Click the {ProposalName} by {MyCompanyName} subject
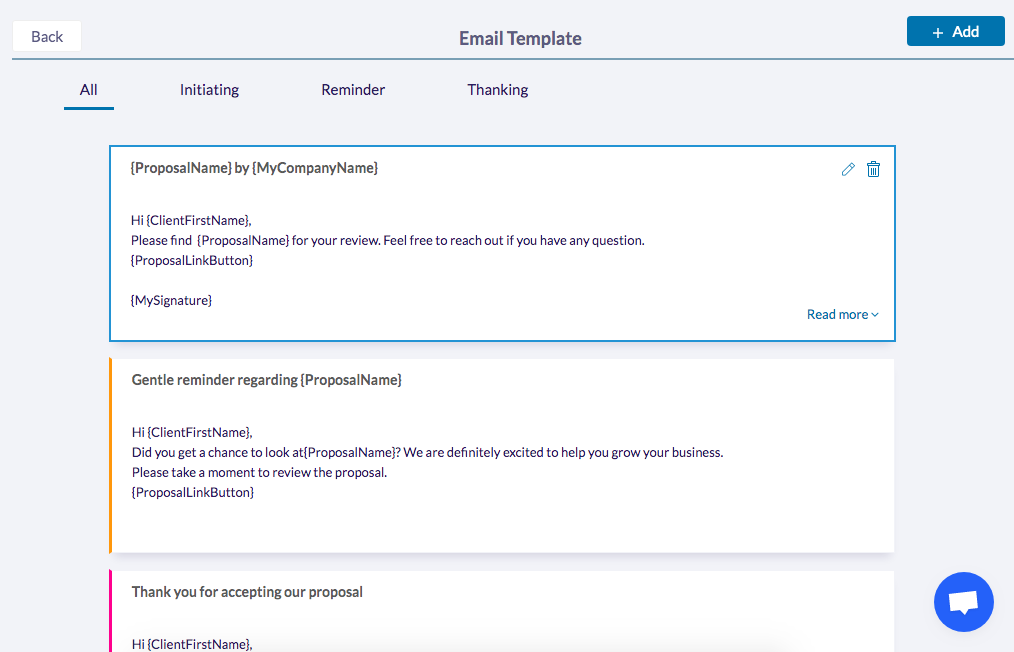 [x=254, y=168]
